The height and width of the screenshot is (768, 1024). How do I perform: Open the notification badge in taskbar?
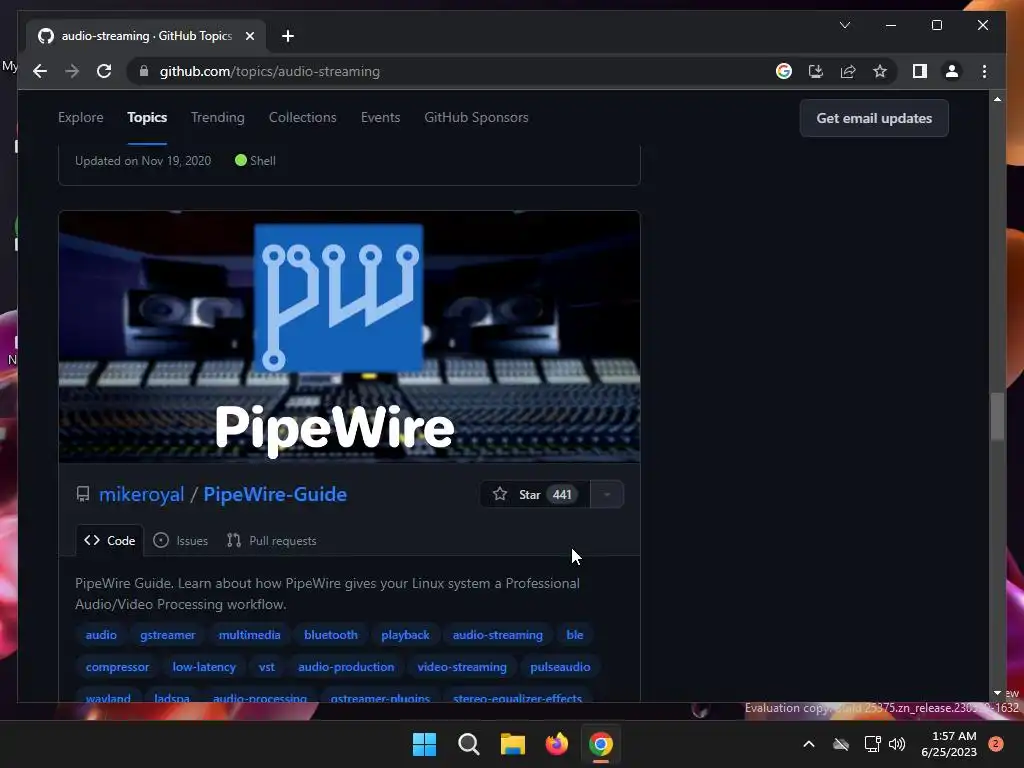pos(996,744)
